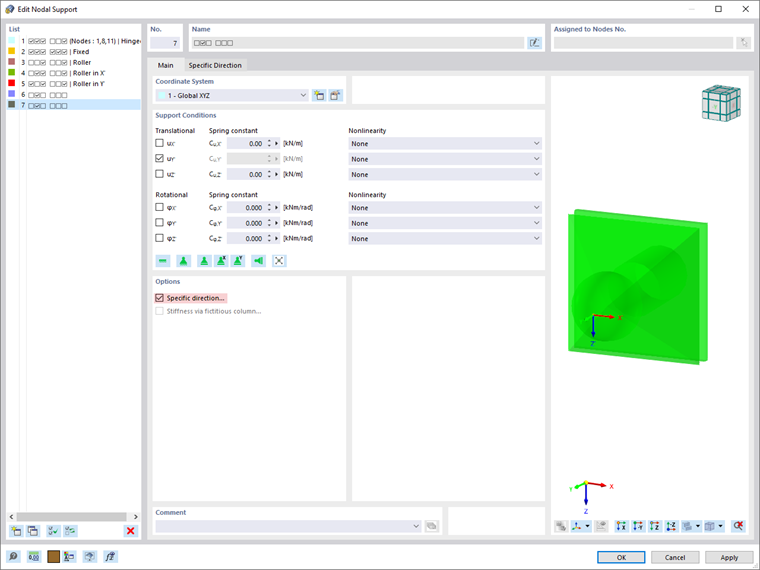Enable the uX translational support checkbox
Screen dimensions: 760x570
(x=159, y=143)
